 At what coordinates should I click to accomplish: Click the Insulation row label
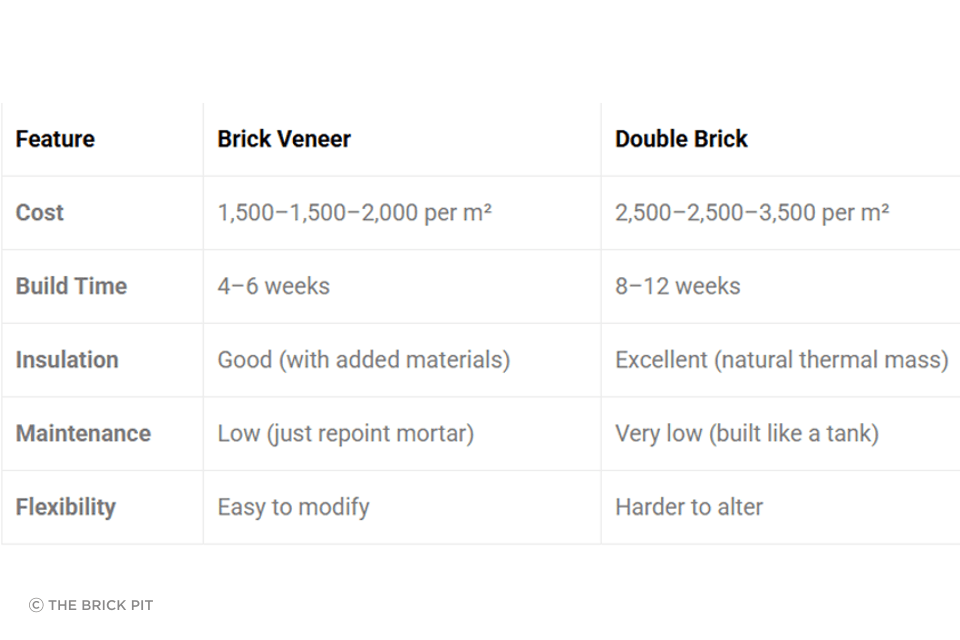pos(67,360)
